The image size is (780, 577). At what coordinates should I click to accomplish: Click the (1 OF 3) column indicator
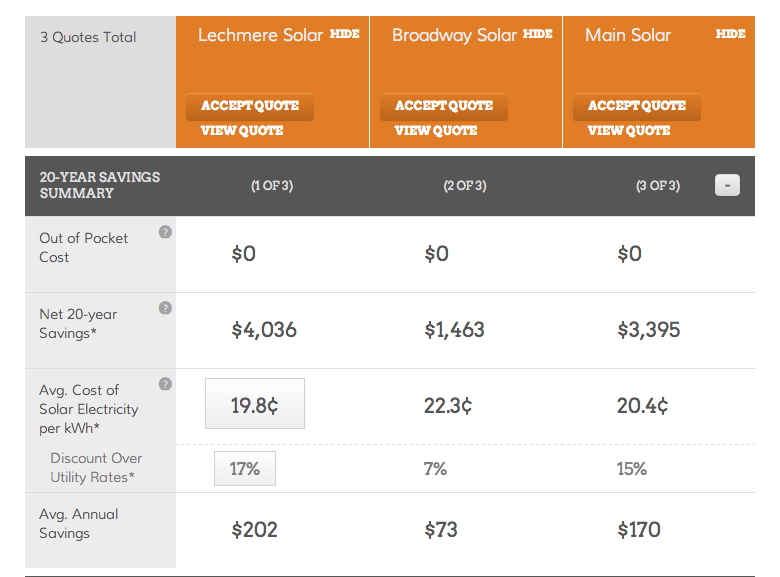click(x=272, y=186)
